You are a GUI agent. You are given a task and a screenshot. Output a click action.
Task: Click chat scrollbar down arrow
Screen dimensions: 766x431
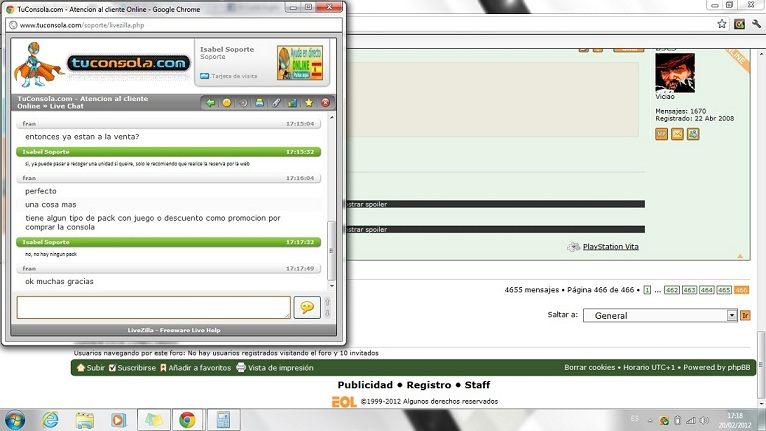[332, 286]
